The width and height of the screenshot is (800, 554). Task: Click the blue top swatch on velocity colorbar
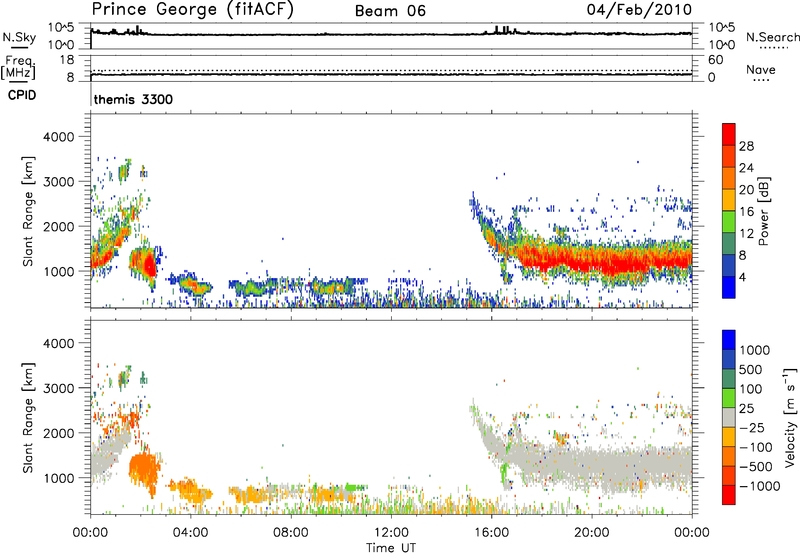pyautogui.click(x=729, y=339)
